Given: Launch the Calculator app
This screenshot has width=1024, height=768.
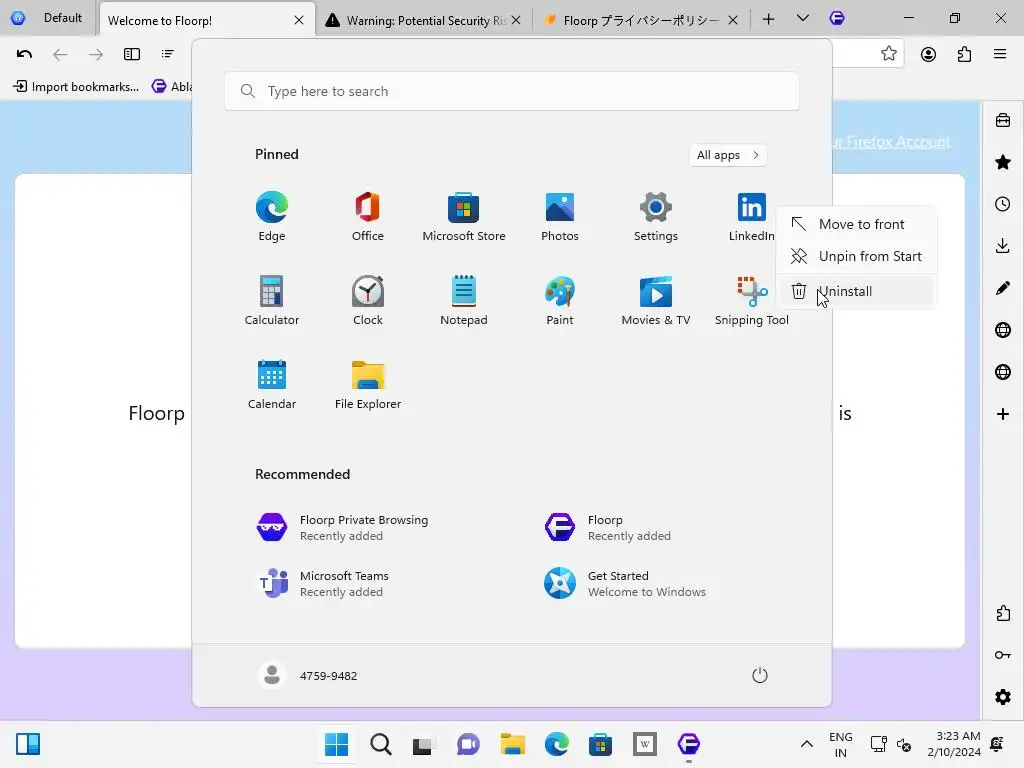Looking at the screenshot, I should pos(272,300).
